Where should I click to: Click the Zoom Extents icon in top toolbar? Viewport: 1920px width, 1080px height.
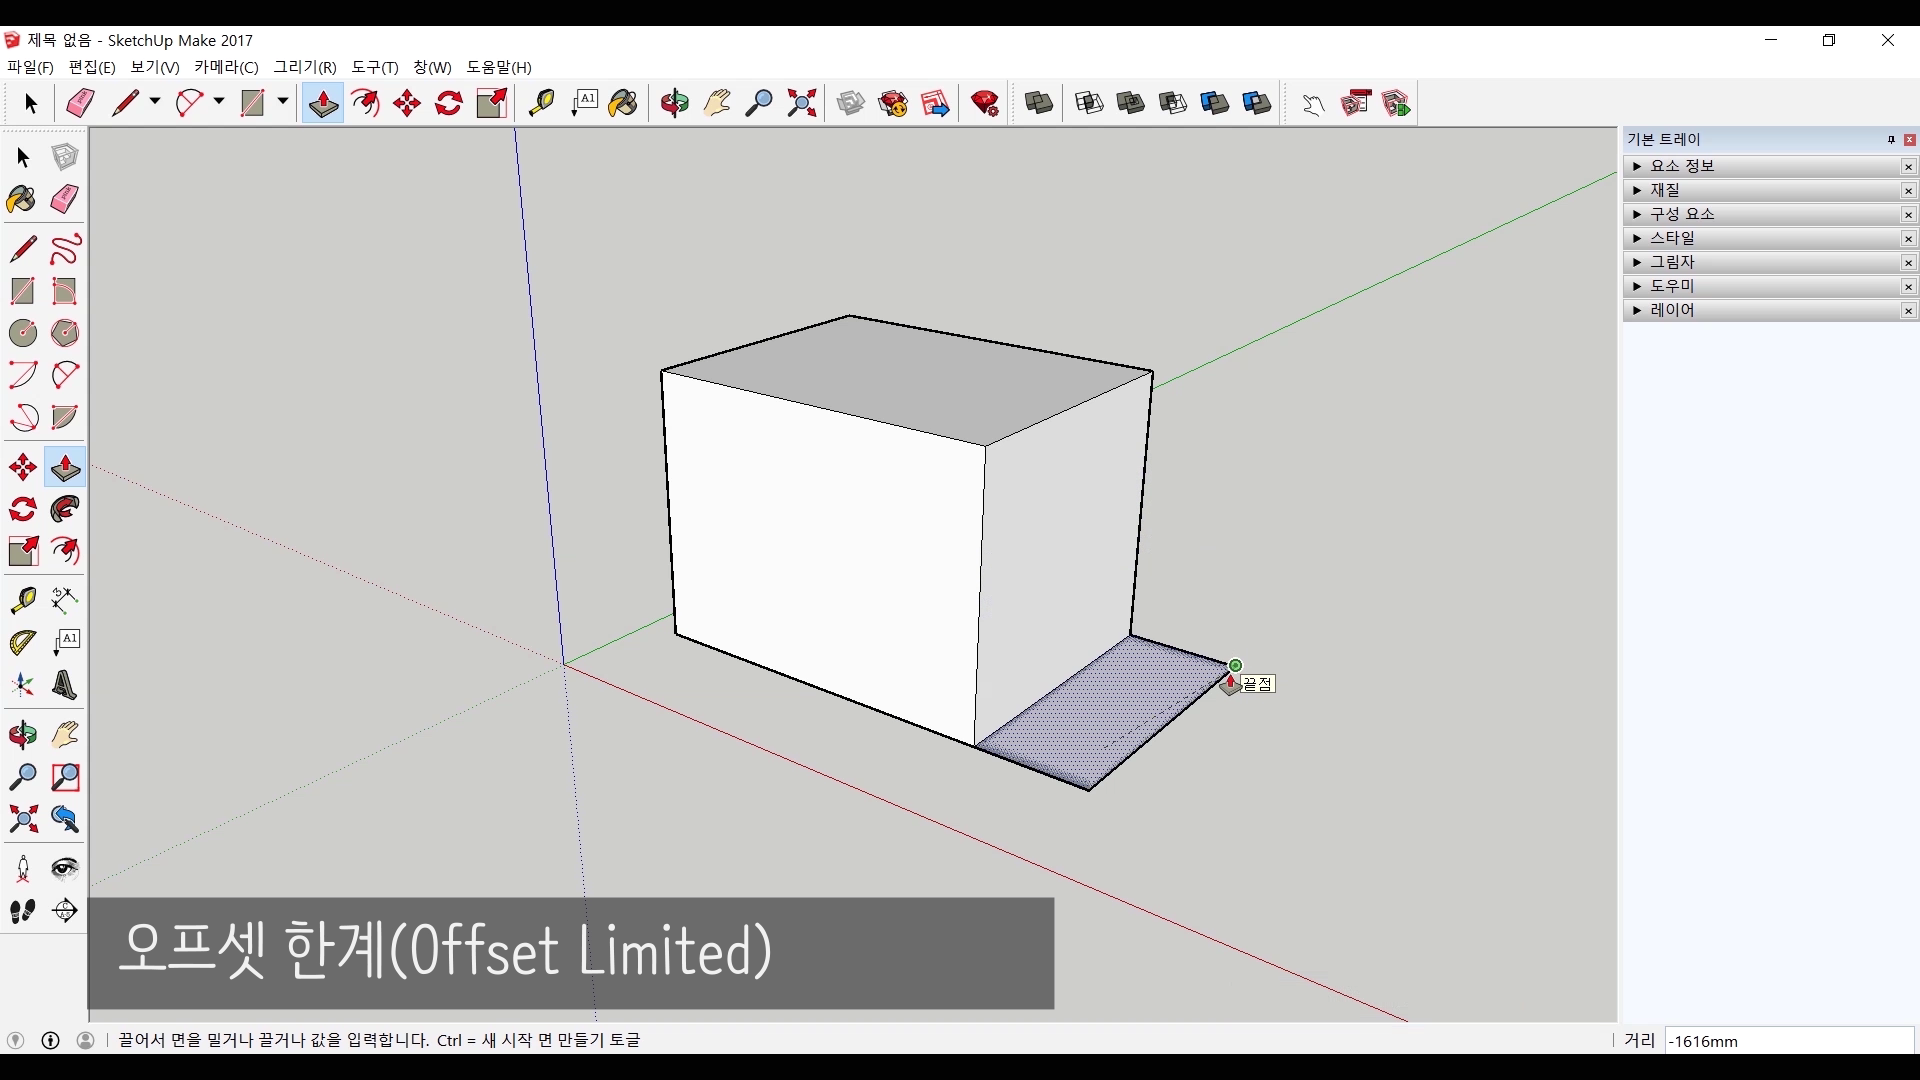coord(801,103)
